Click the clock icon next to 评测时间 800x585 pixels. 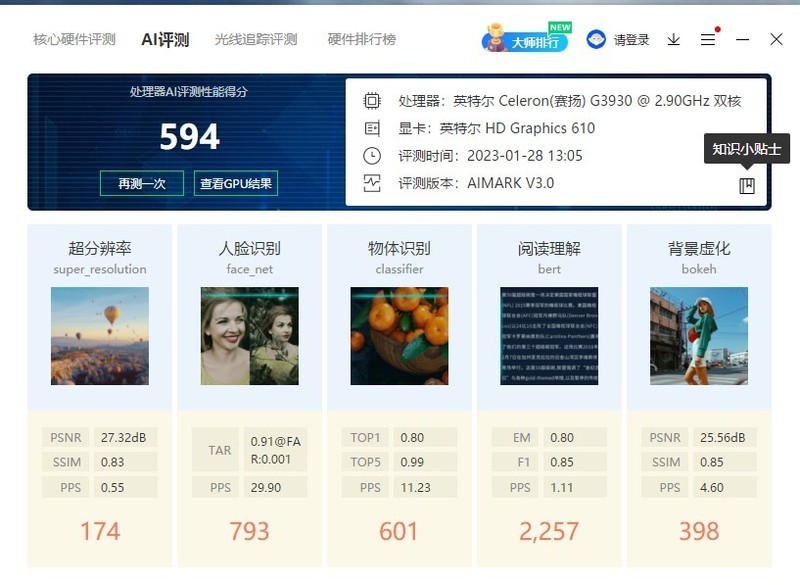[x=372, y=156]
